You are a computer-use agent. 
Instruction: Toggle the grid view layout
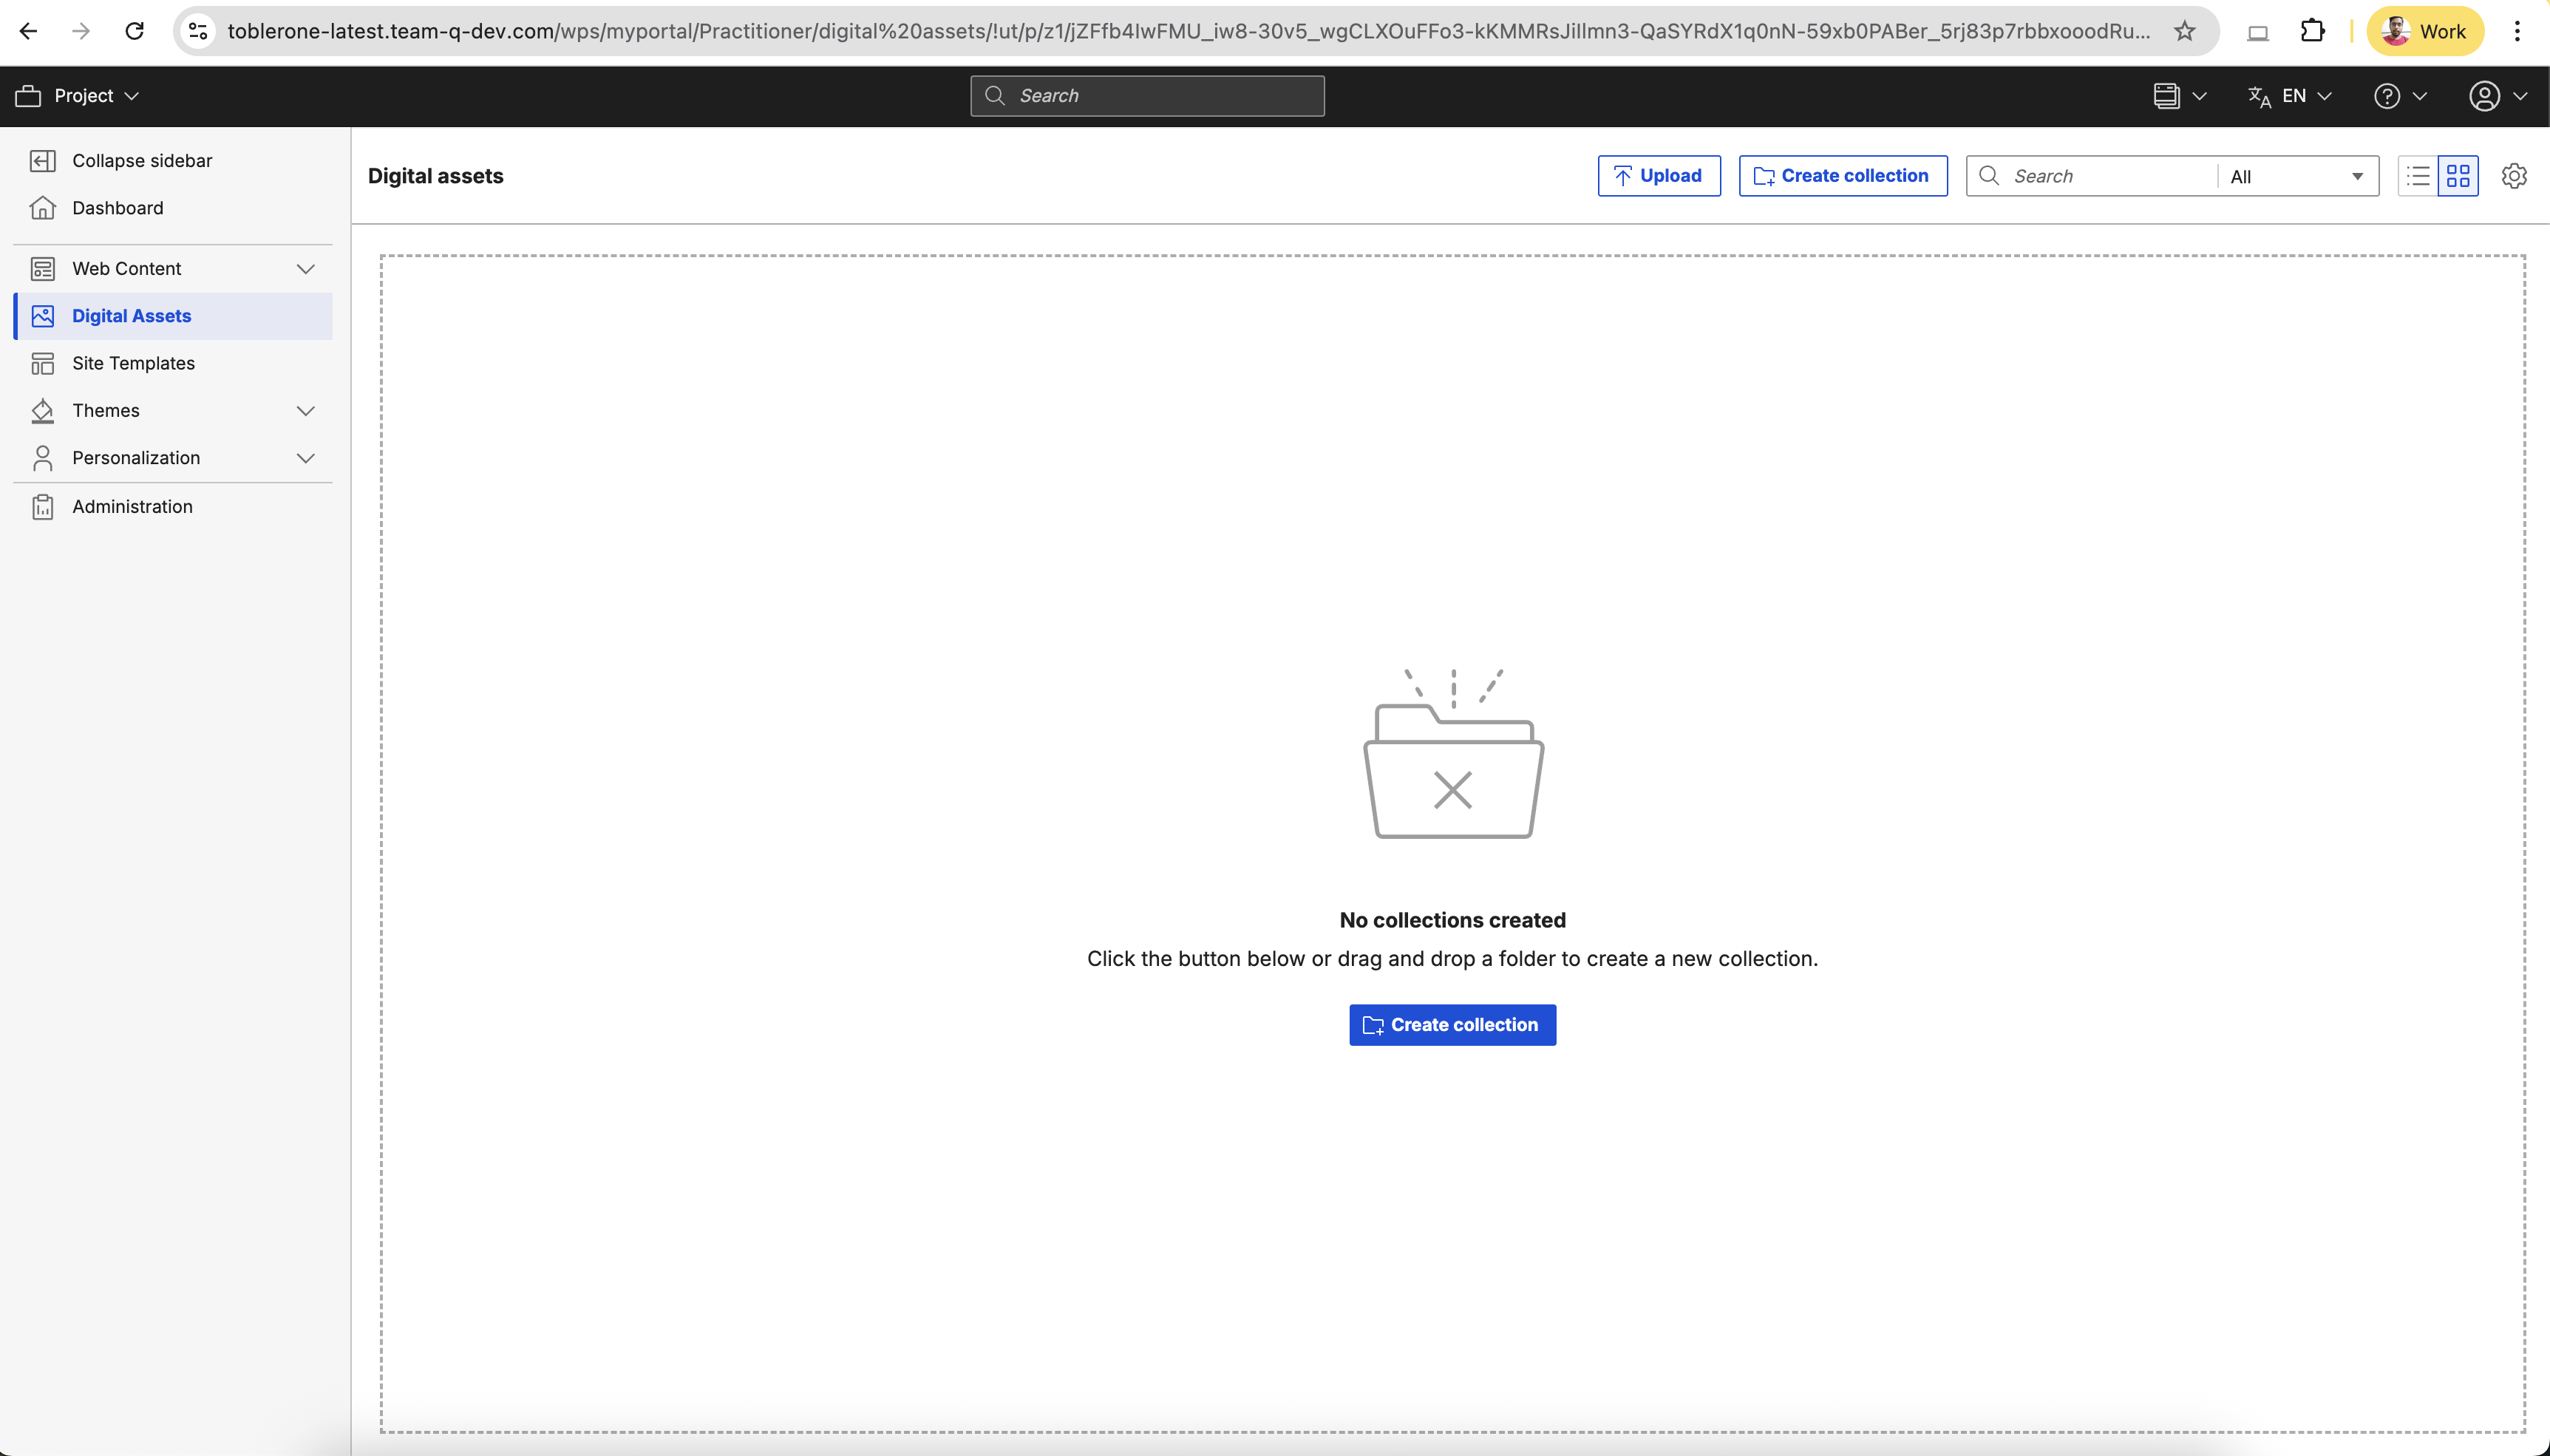coord(2460,175)
